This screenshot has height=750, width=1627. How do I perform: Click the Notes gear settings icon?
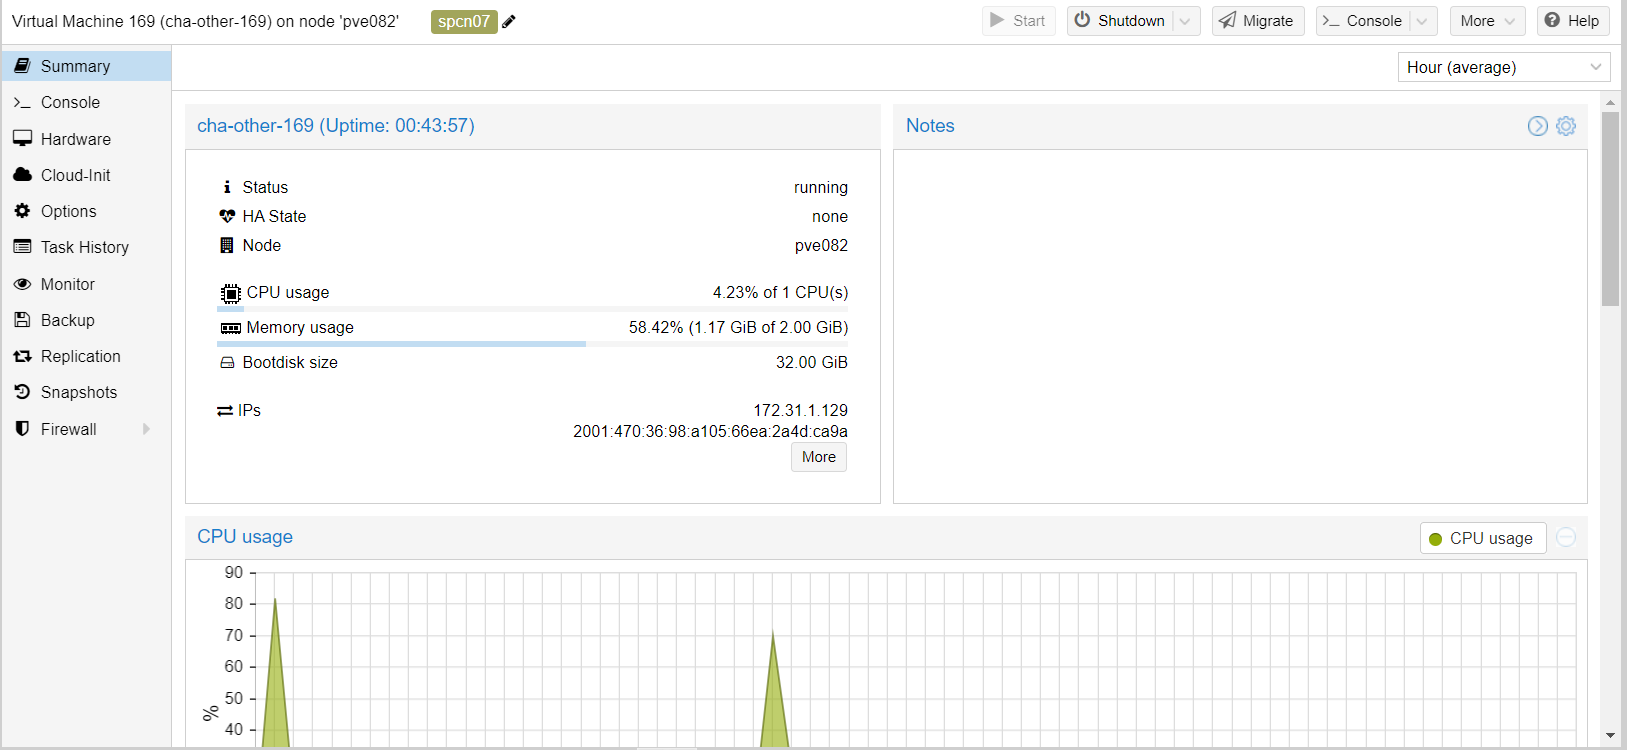click(1566, 126)
